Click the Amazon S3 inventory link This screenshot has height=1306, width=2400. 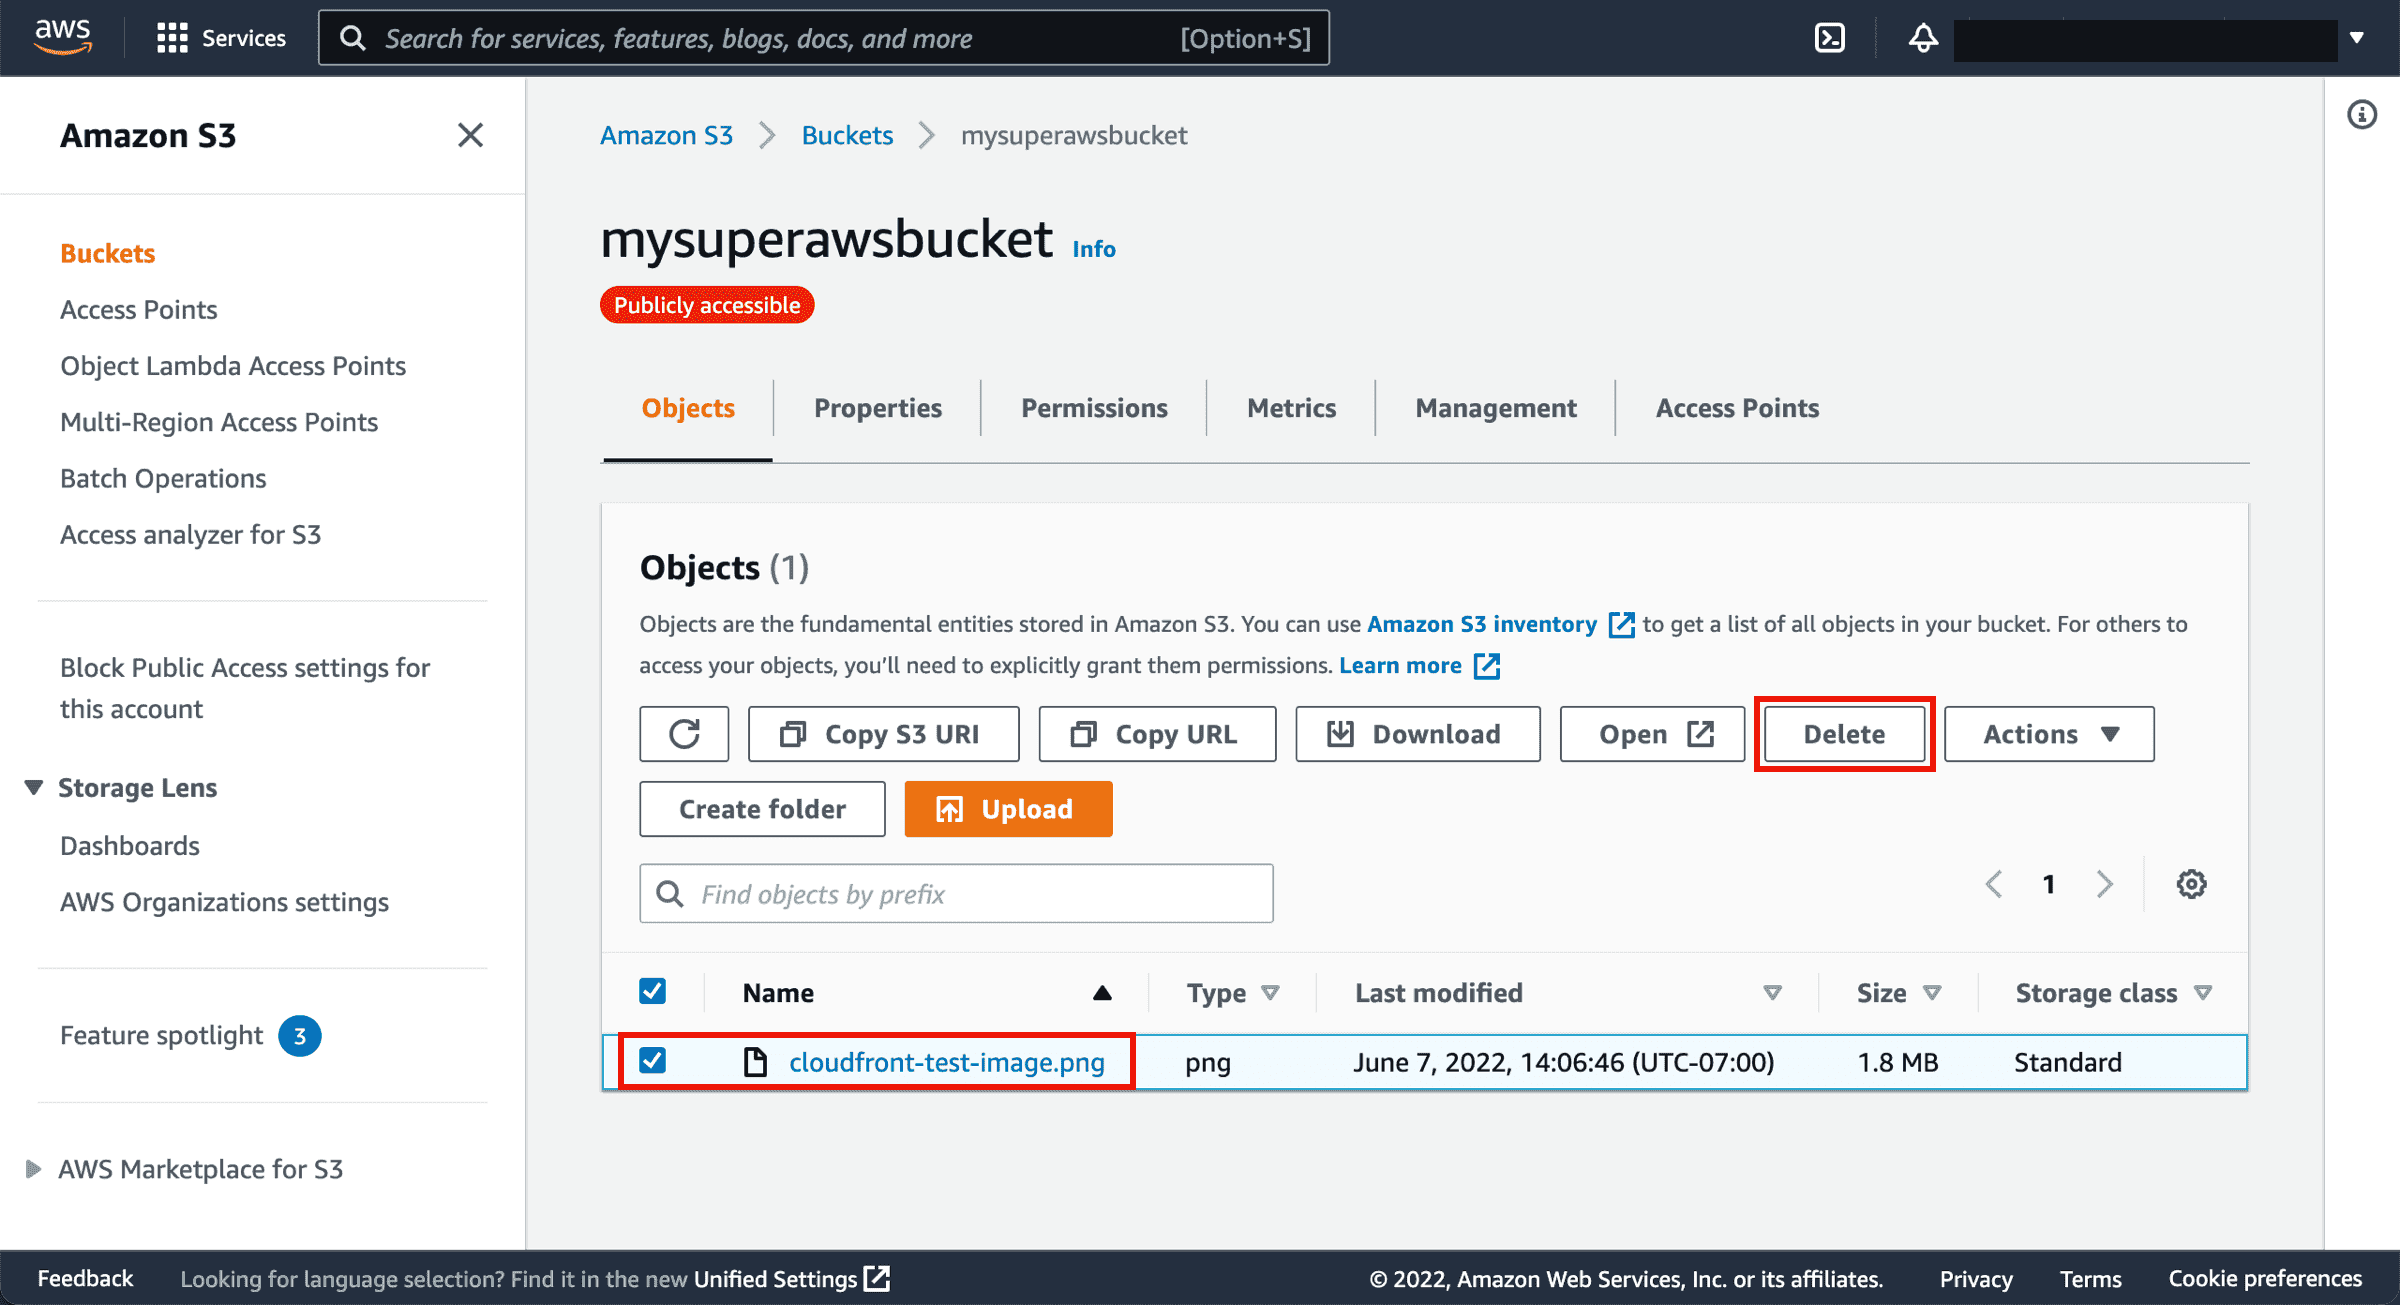click(1482, 625)
